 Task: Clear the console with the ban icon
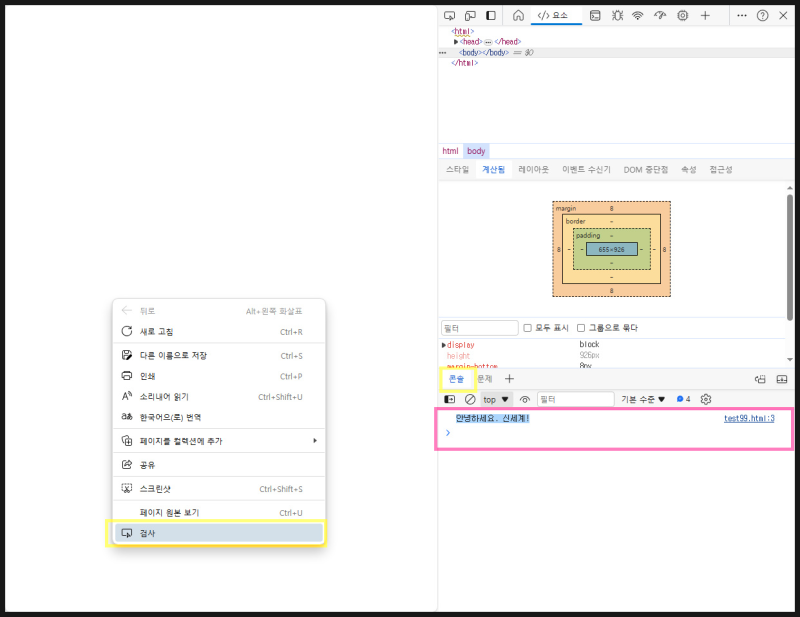click(470, 399)
